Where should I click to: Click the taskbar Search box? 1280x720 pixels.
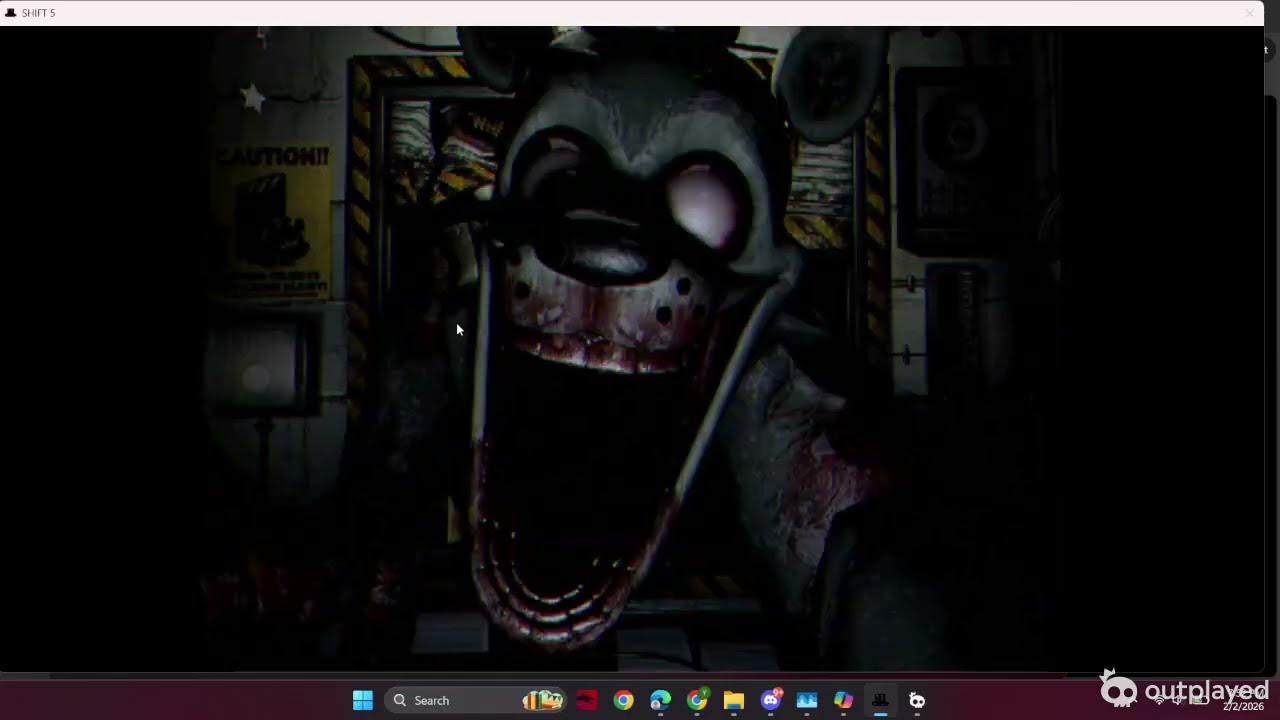pos(477,700)
